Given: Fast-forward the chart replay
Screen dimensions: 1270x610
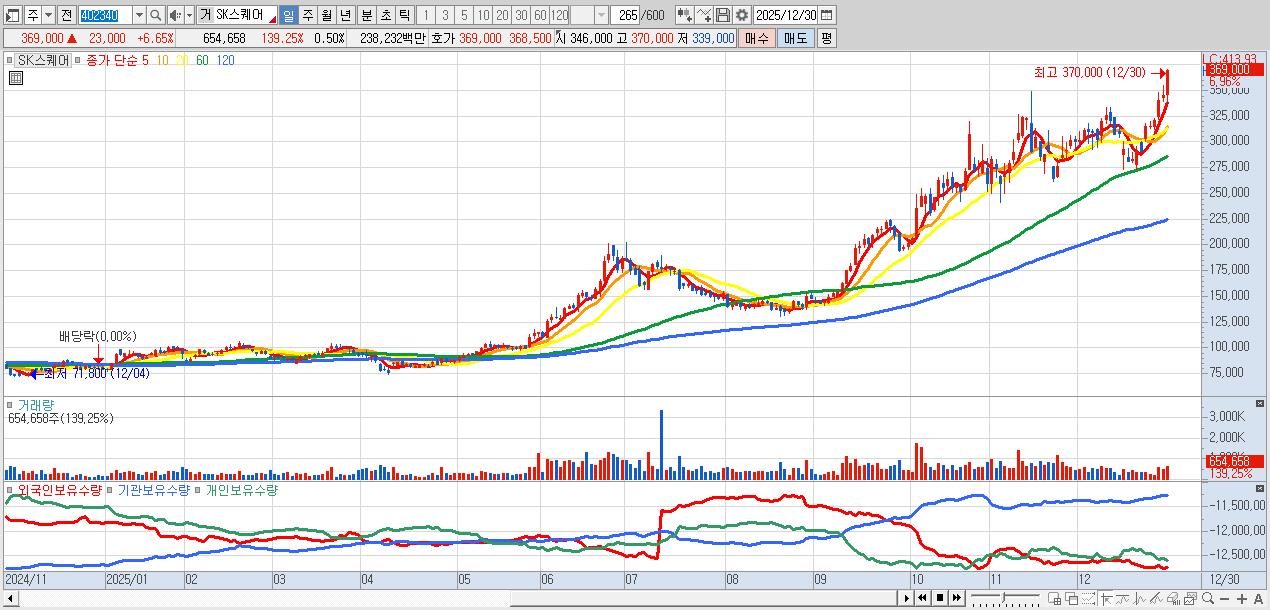Looking at the screenshot, I should (957, 598).
